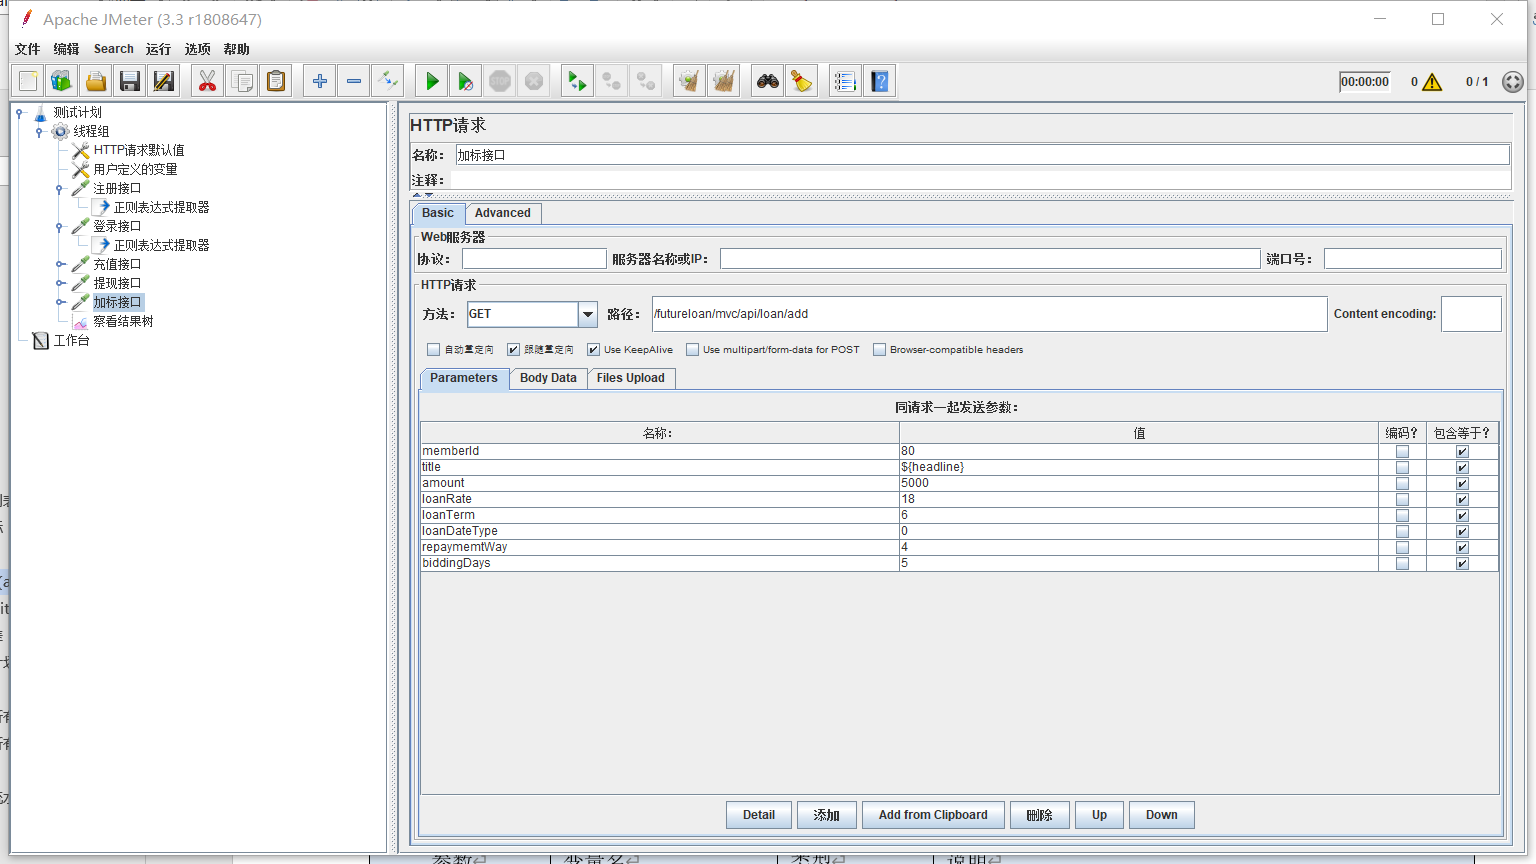1536x864 pixels.
Task: Clear results with single broom gear icon
Action: (x=689, y=81)
